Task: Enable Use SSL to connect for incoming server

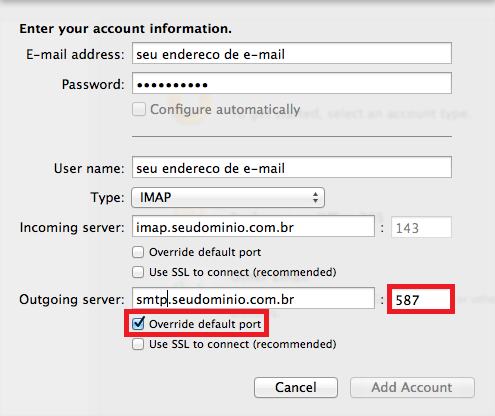Action: tap(138, 272)
